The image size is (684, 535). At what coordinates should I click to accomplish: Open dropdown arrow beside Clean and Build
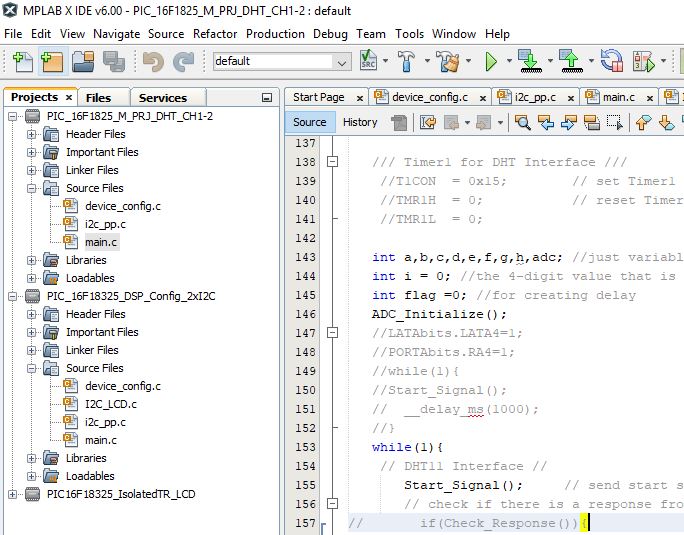pyautogui.click(x=468, y=61)
